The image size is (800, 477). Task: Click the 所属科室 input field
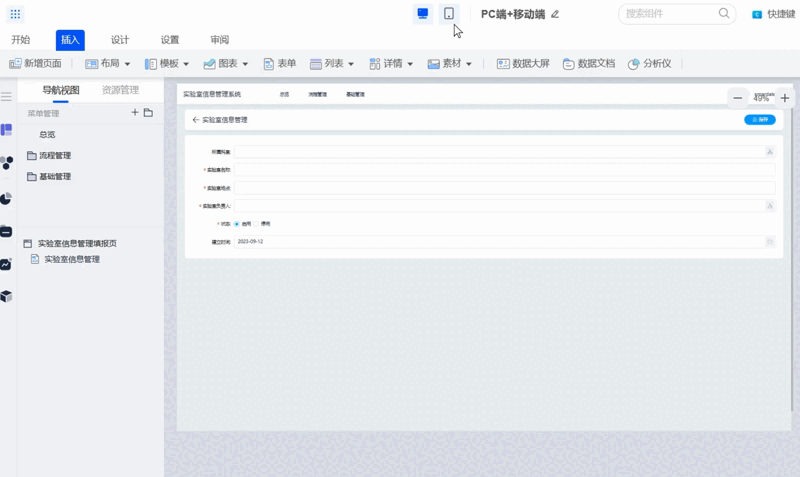pyautogui.click(x=505, y=152)
